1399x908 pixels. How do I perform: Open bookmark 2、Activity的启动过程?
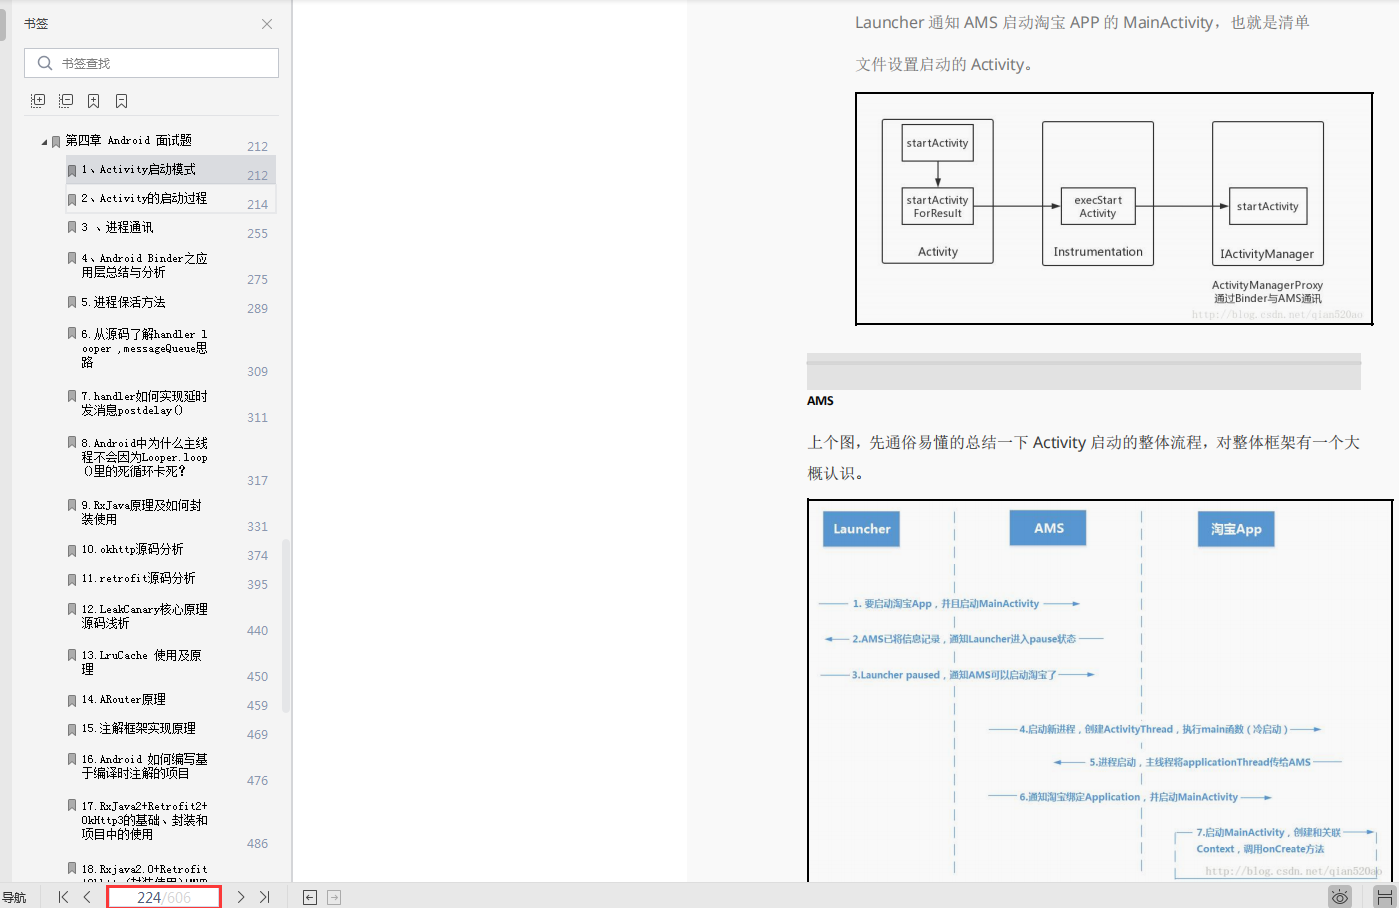point(144,199)
